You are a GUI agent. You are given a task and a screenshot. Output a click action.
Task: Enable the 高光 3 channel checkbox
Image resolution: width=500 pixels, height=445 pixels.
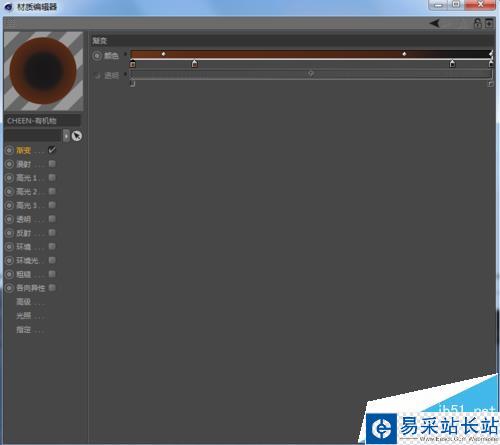[52, 205]
